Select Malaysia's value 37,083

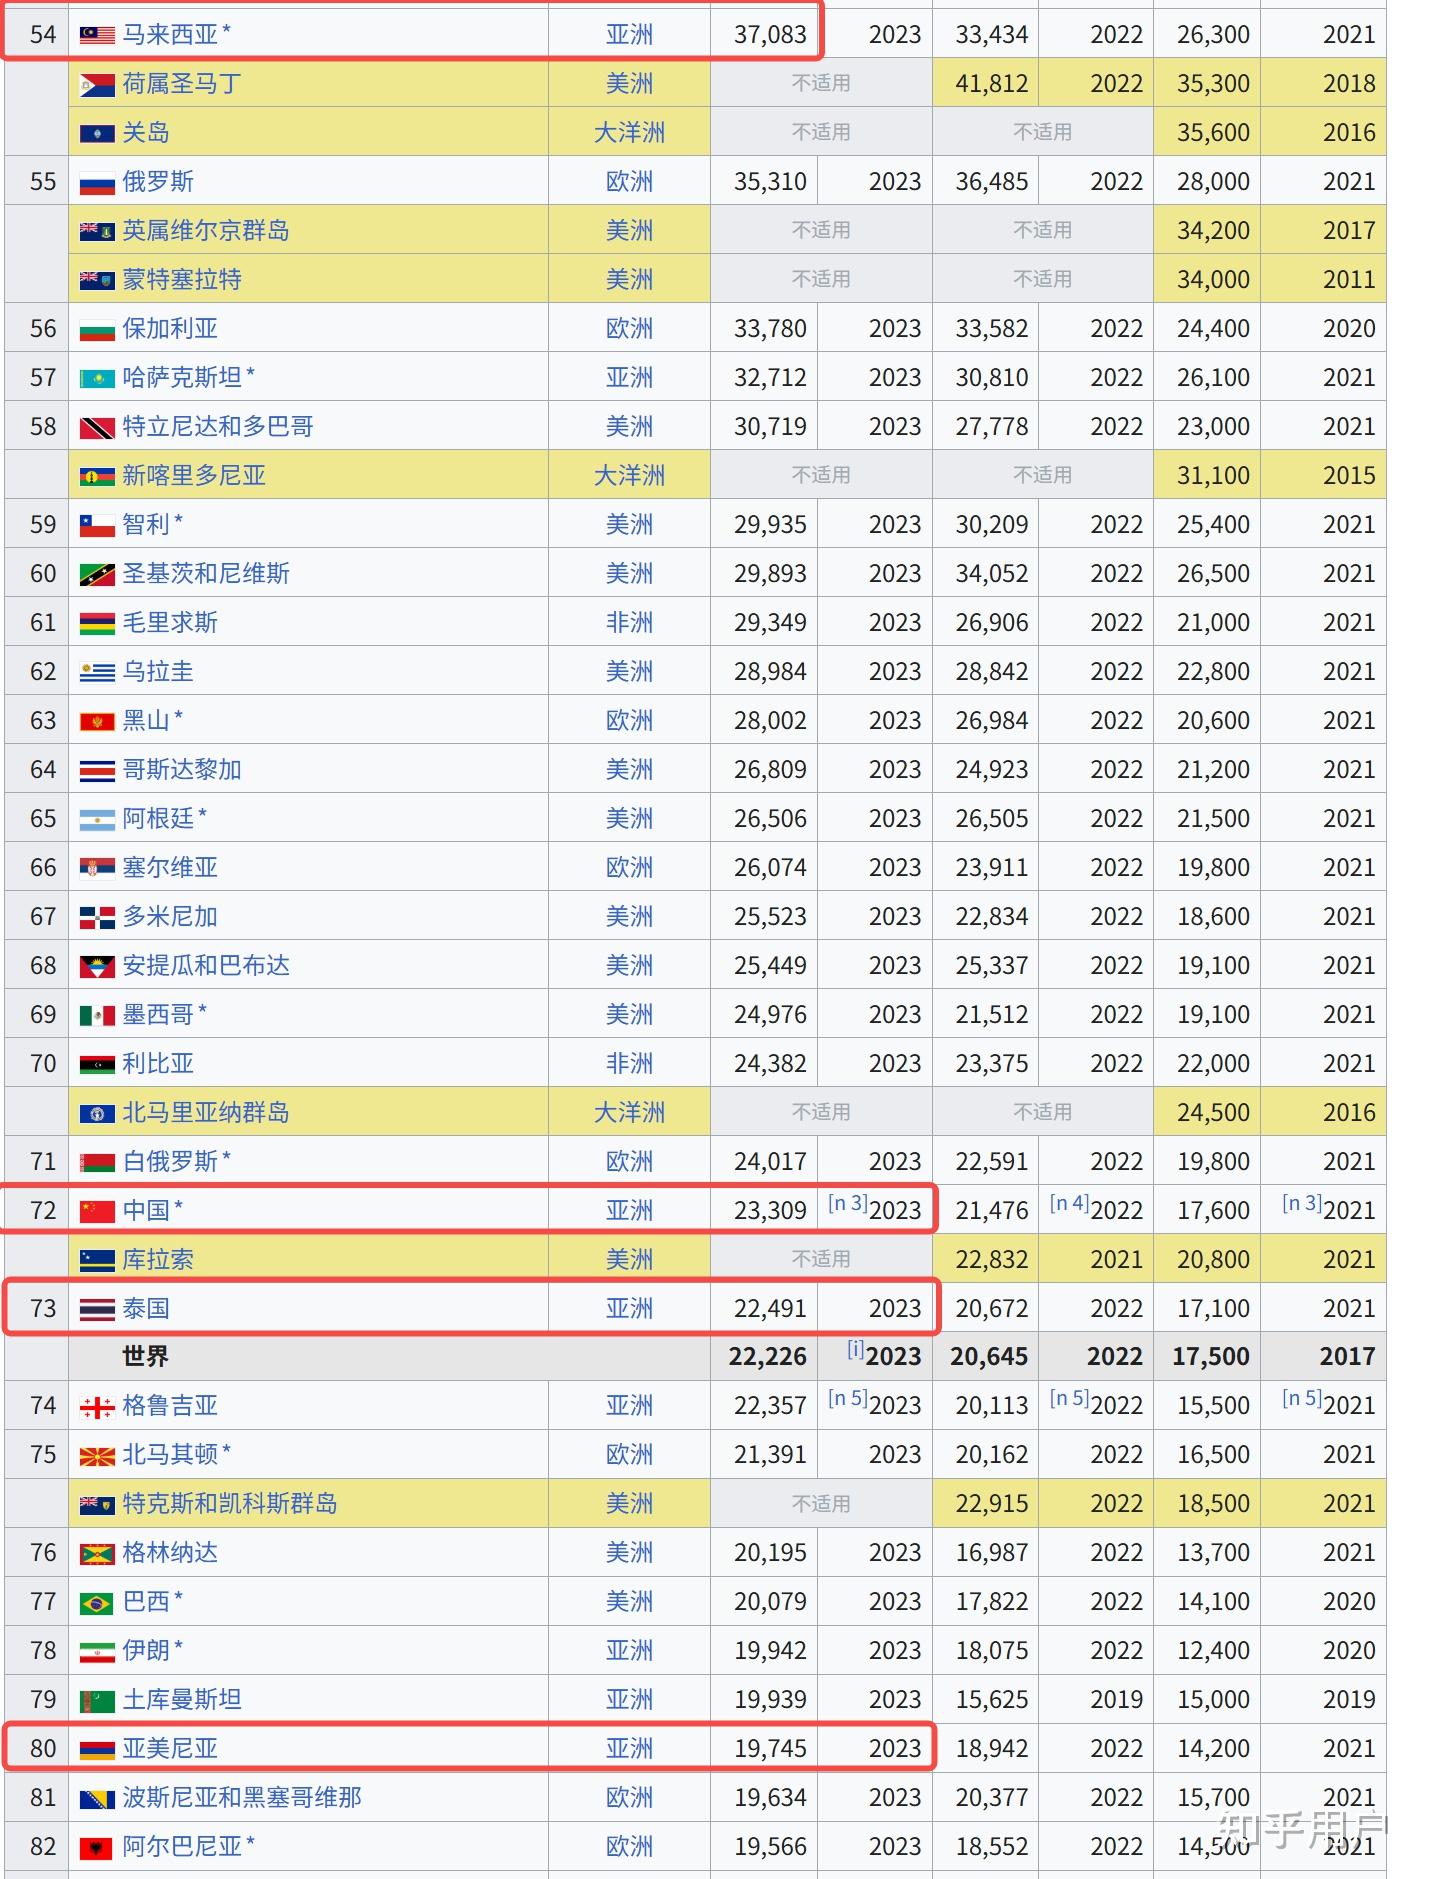770,35
